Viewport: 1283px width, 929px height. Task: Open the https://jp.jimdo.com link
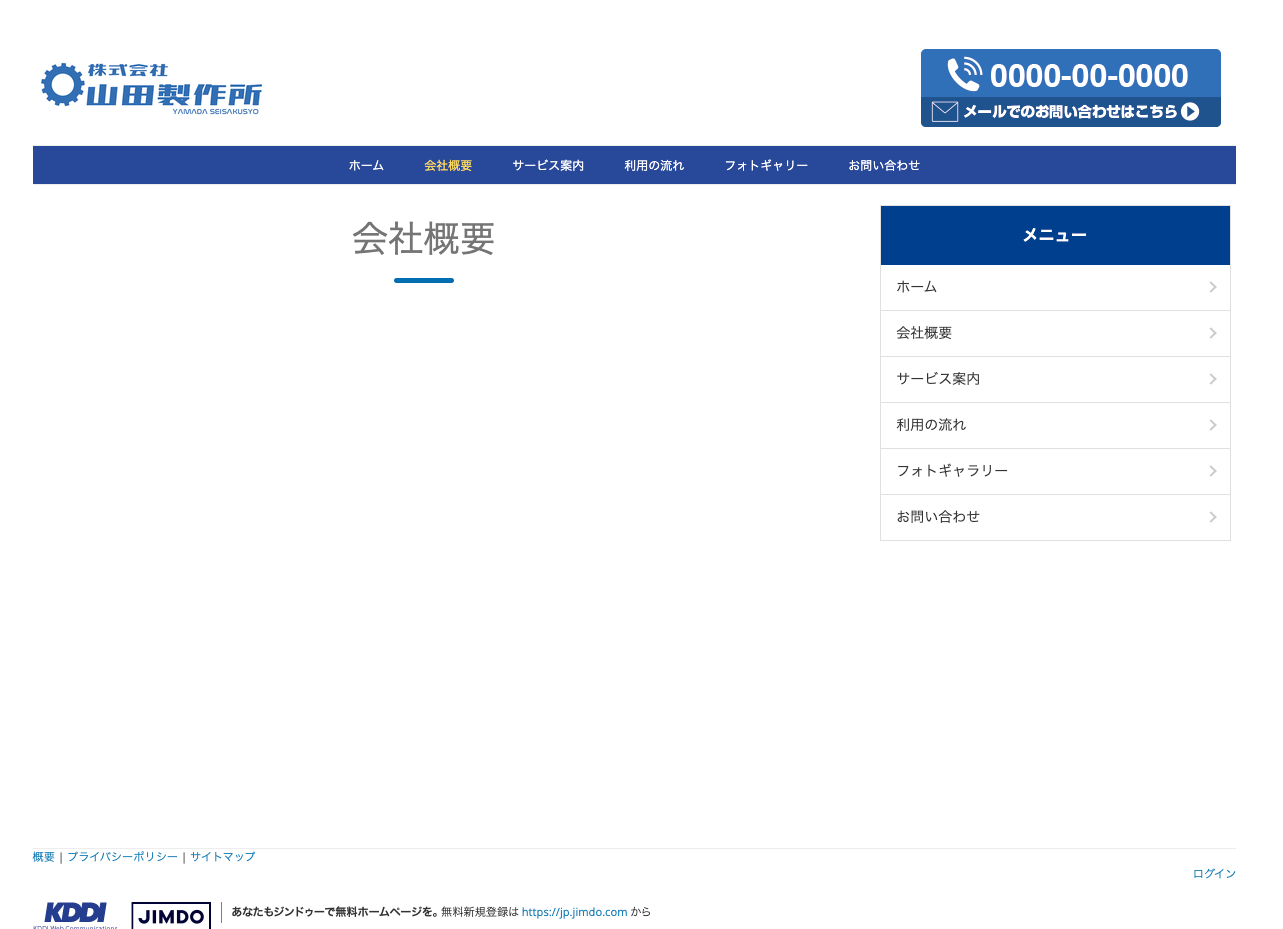(574, 912)
